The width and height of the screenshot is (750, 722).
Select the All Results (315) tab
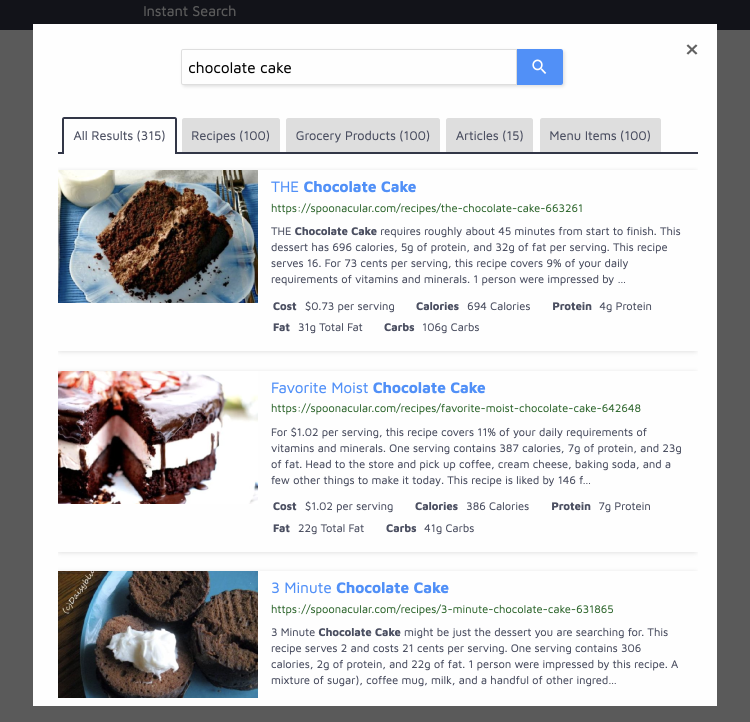119,136
